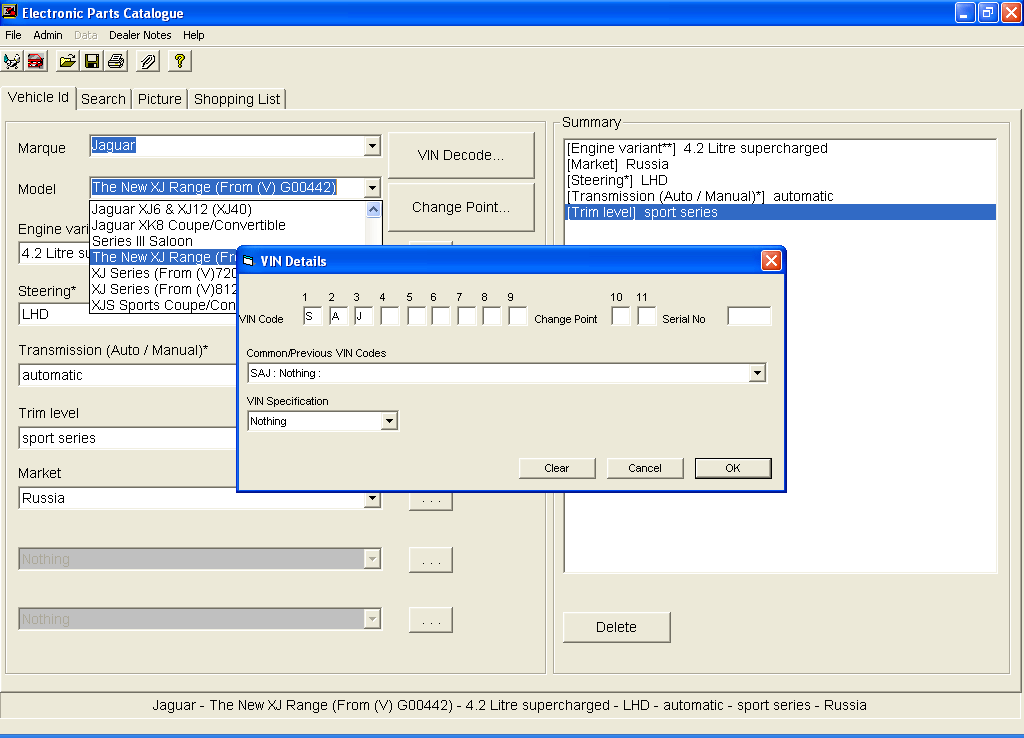Image resolution: width=1024 pixels, height=738 pixels.
Task: Select Market Russia line in Summary
Action: coord(780,165)
